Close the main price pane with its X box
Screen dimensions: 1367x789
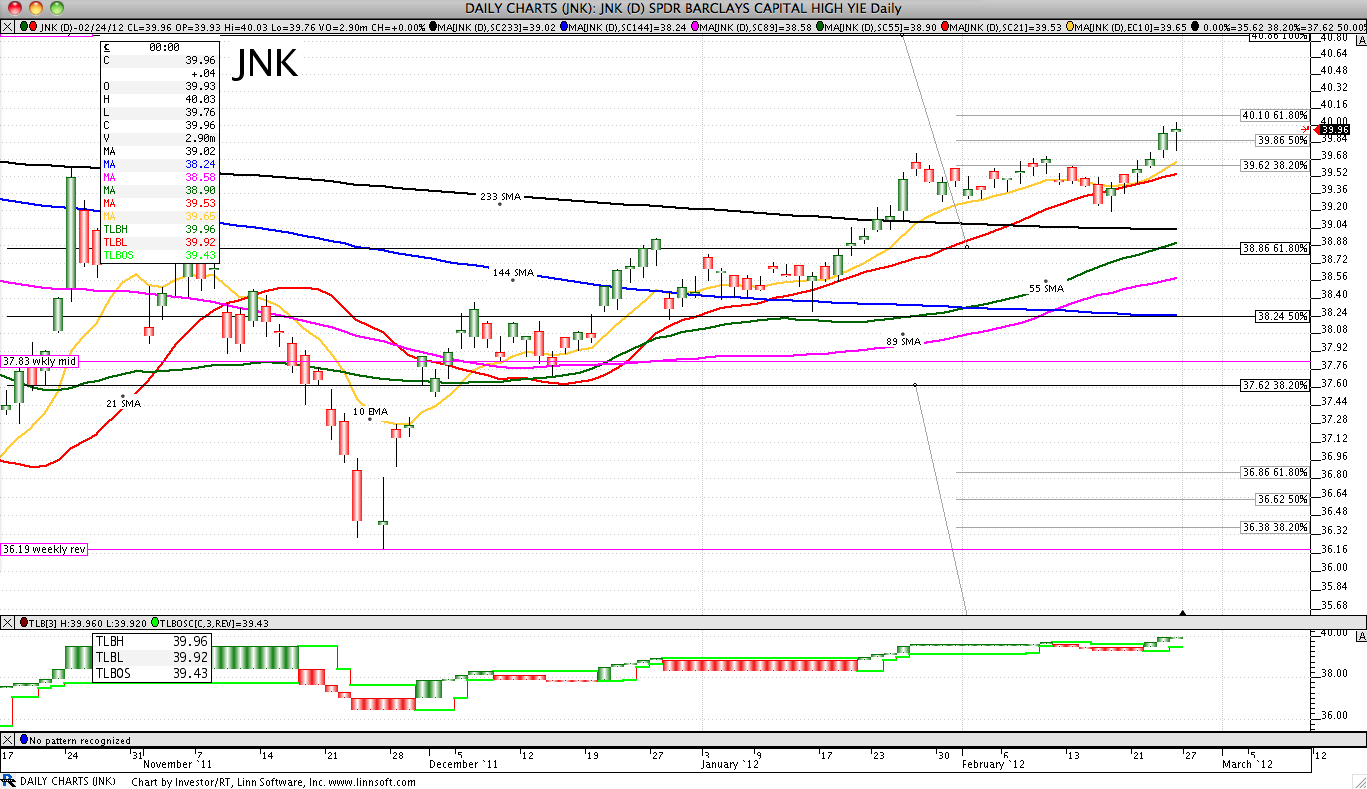tap(6, 25)
